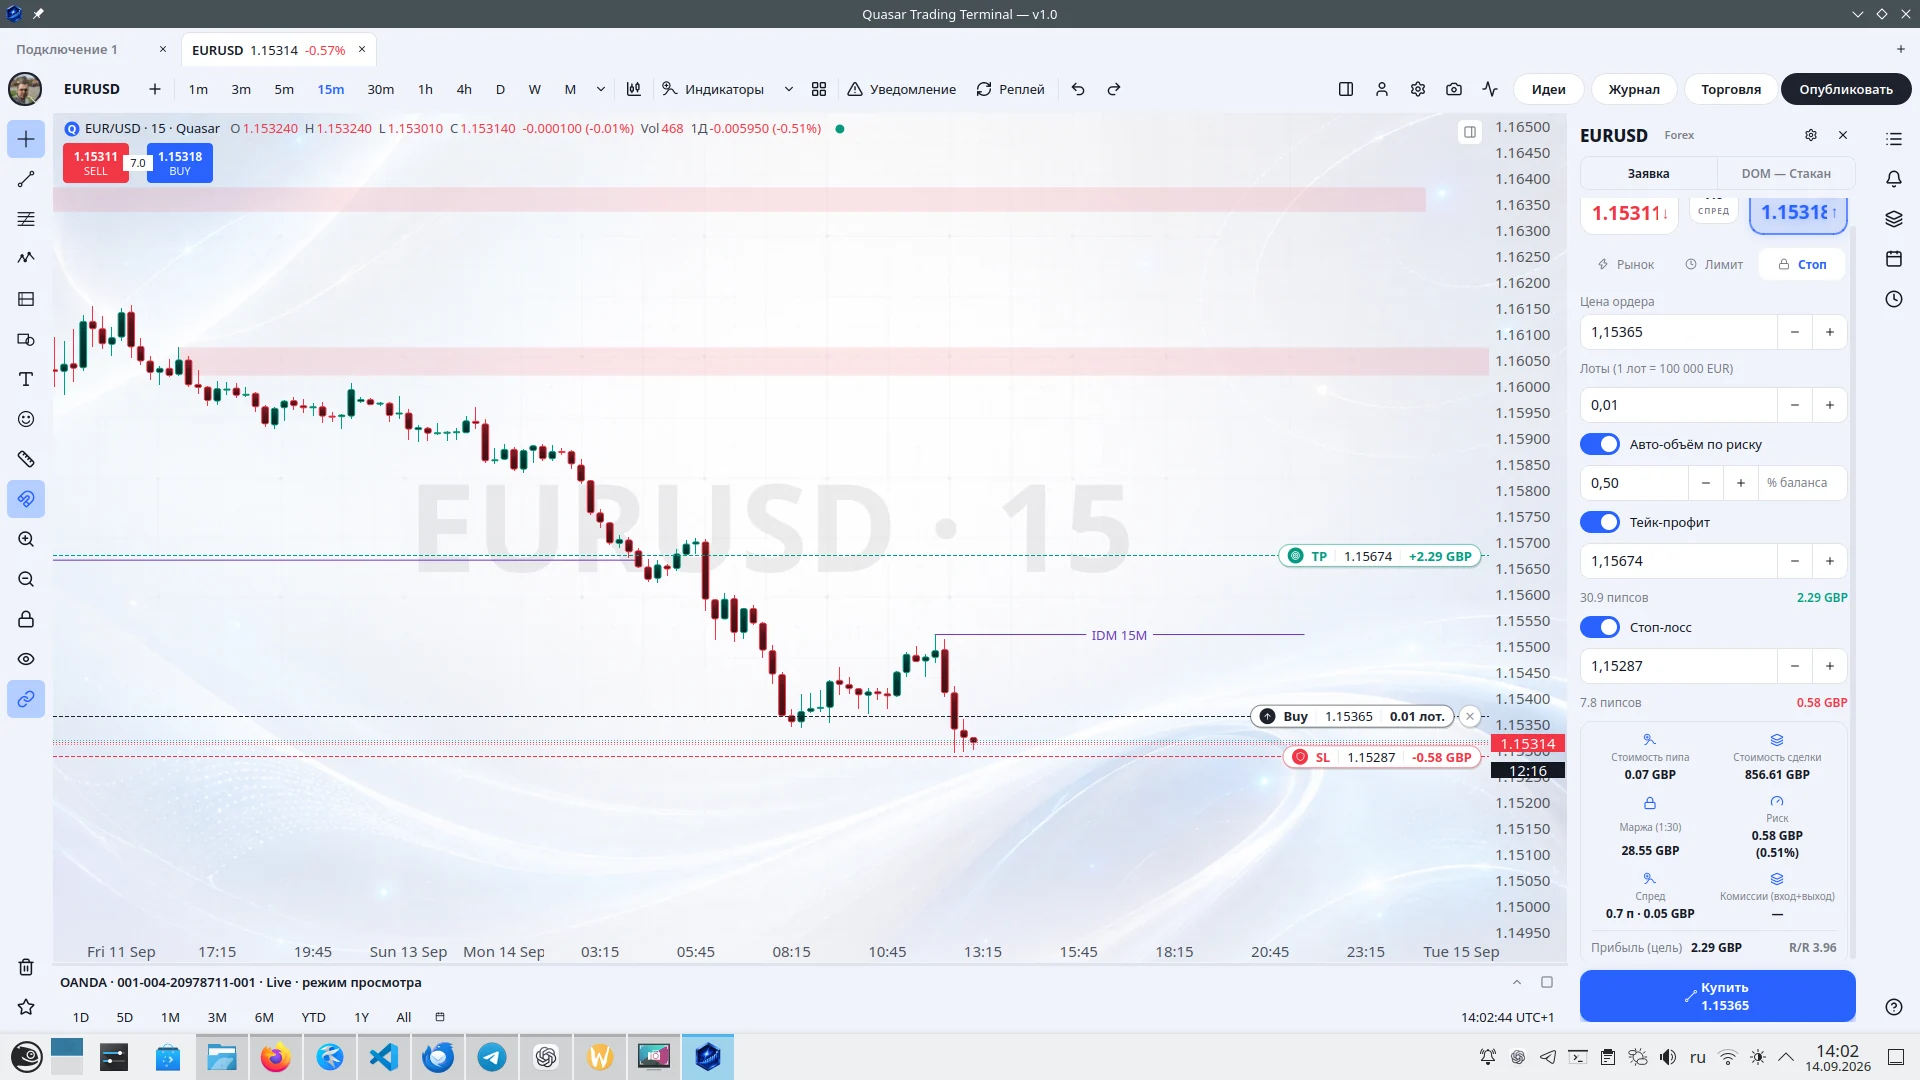Open the layout grid selector
The height and width of the screenshot is (1080, 1920).
pos(819,89)
